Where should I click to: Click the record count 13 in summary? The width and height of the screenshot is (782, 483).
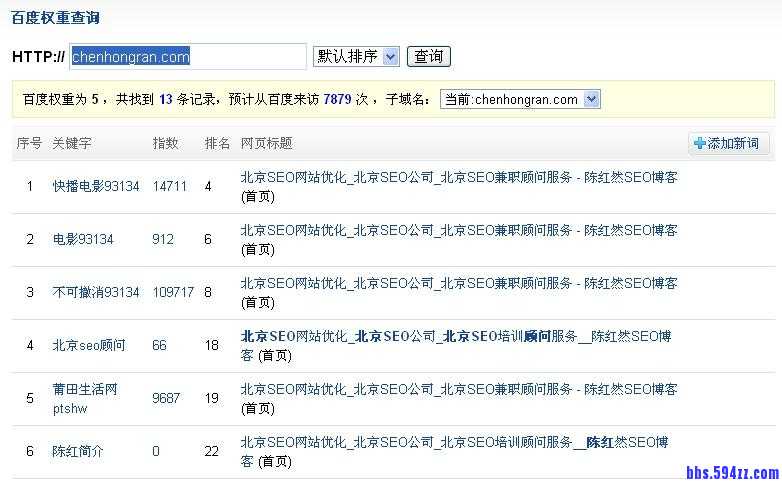(x=166, y=99)
